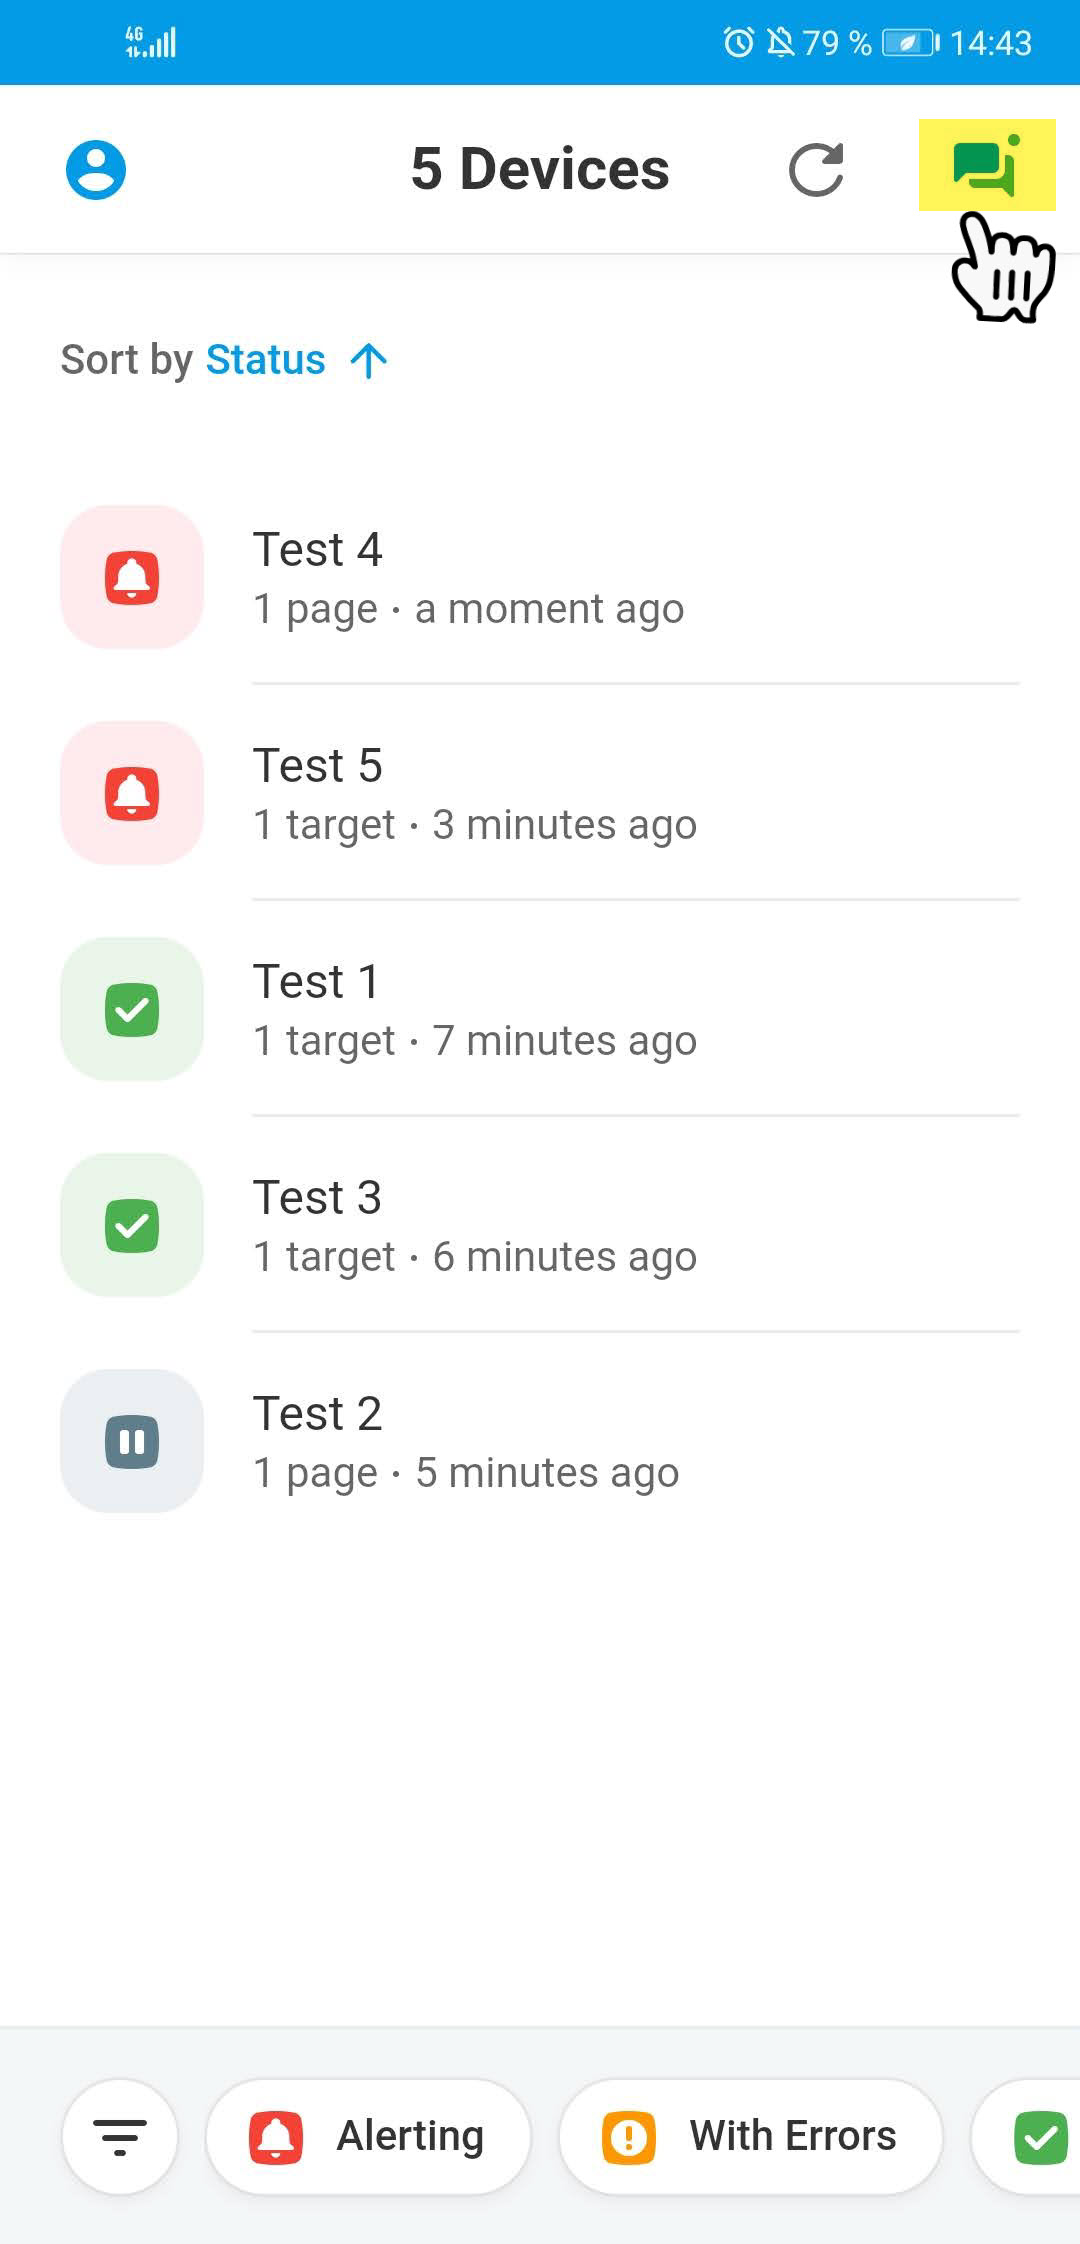
Task: Tap the red alert bell for Test 4
Action: [x=132, y=577]
